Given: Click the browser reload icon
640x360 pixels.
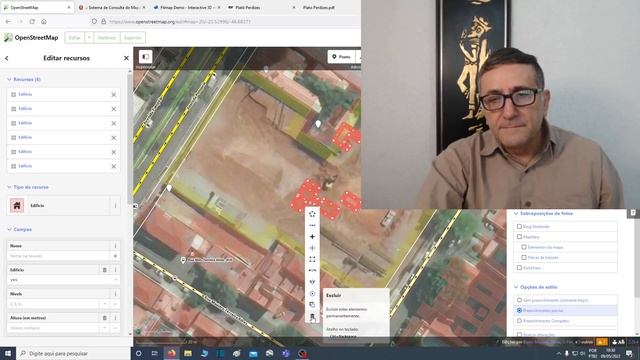Looking at the screenshot, I should (32, 22).
